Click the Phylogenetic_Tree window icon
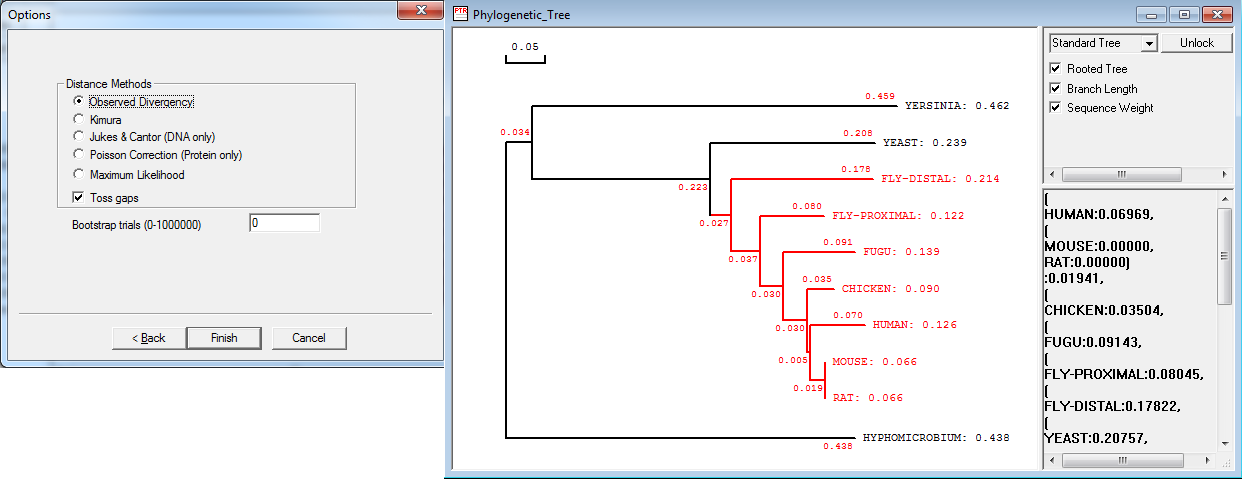 [x=460, y=13]
